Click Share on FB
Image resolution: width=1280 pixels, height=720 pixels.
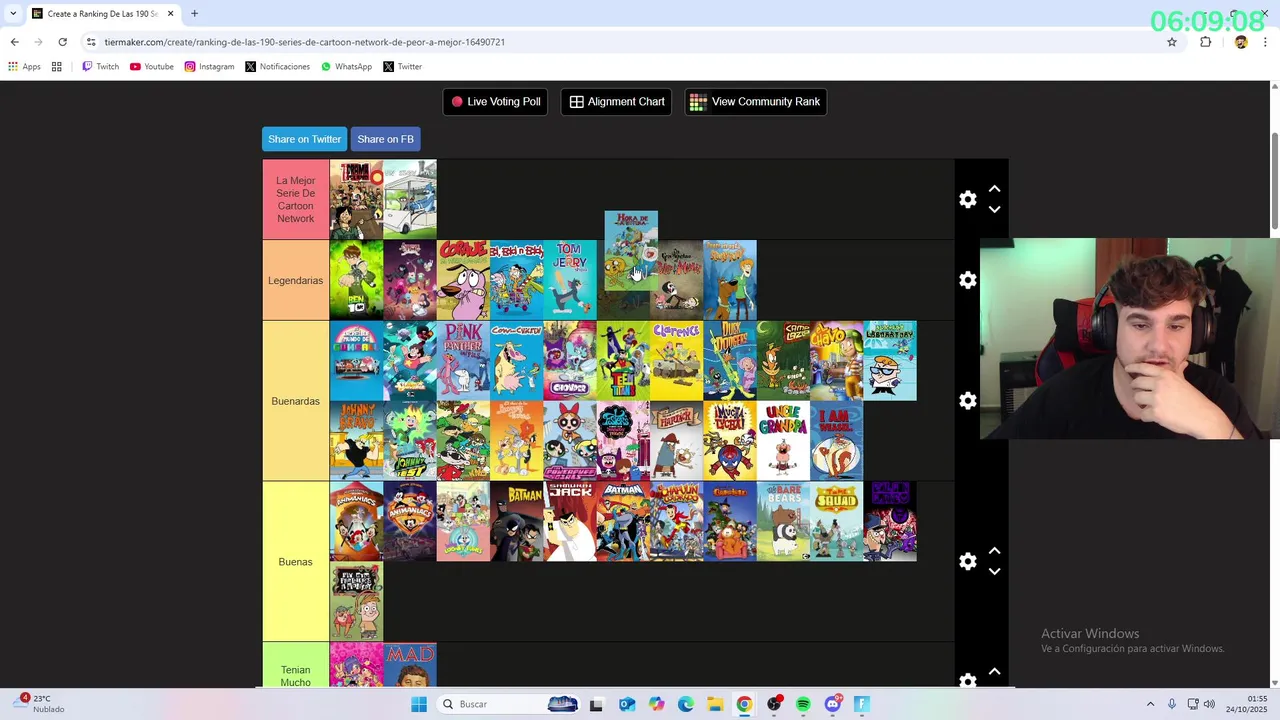point(385,139)
